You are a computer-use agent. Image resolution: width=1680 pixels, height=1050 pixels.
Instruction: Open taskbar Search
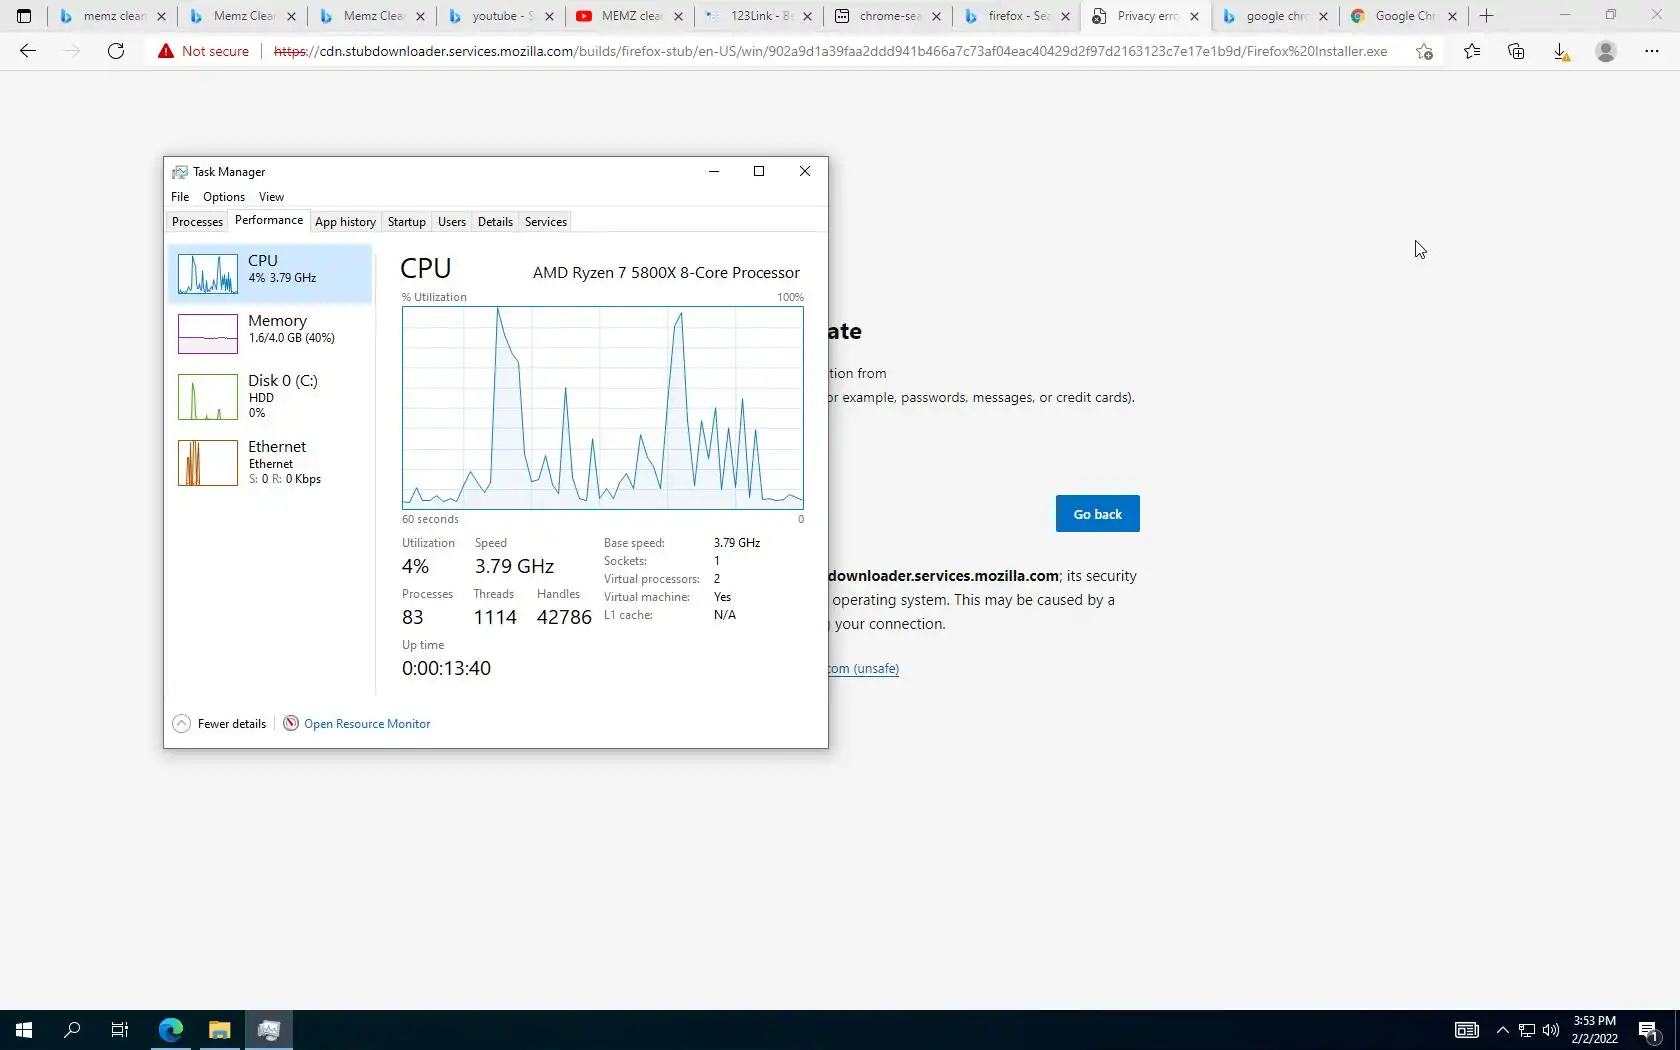coord(72,1030)
